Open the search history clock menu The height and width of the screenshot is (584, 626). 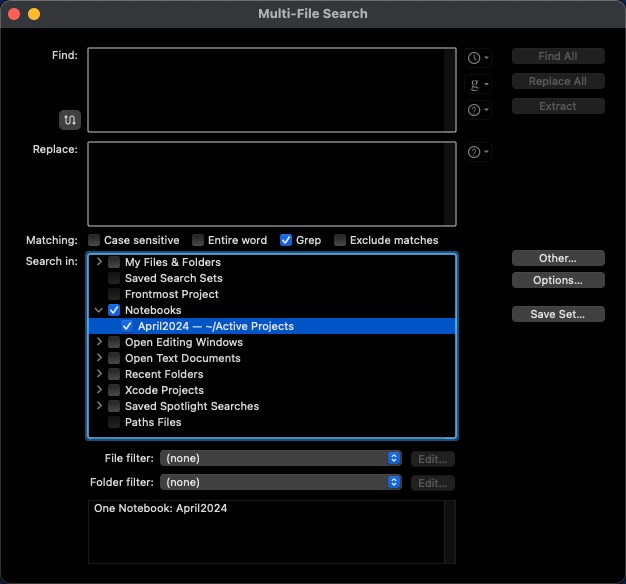[477, 58]
